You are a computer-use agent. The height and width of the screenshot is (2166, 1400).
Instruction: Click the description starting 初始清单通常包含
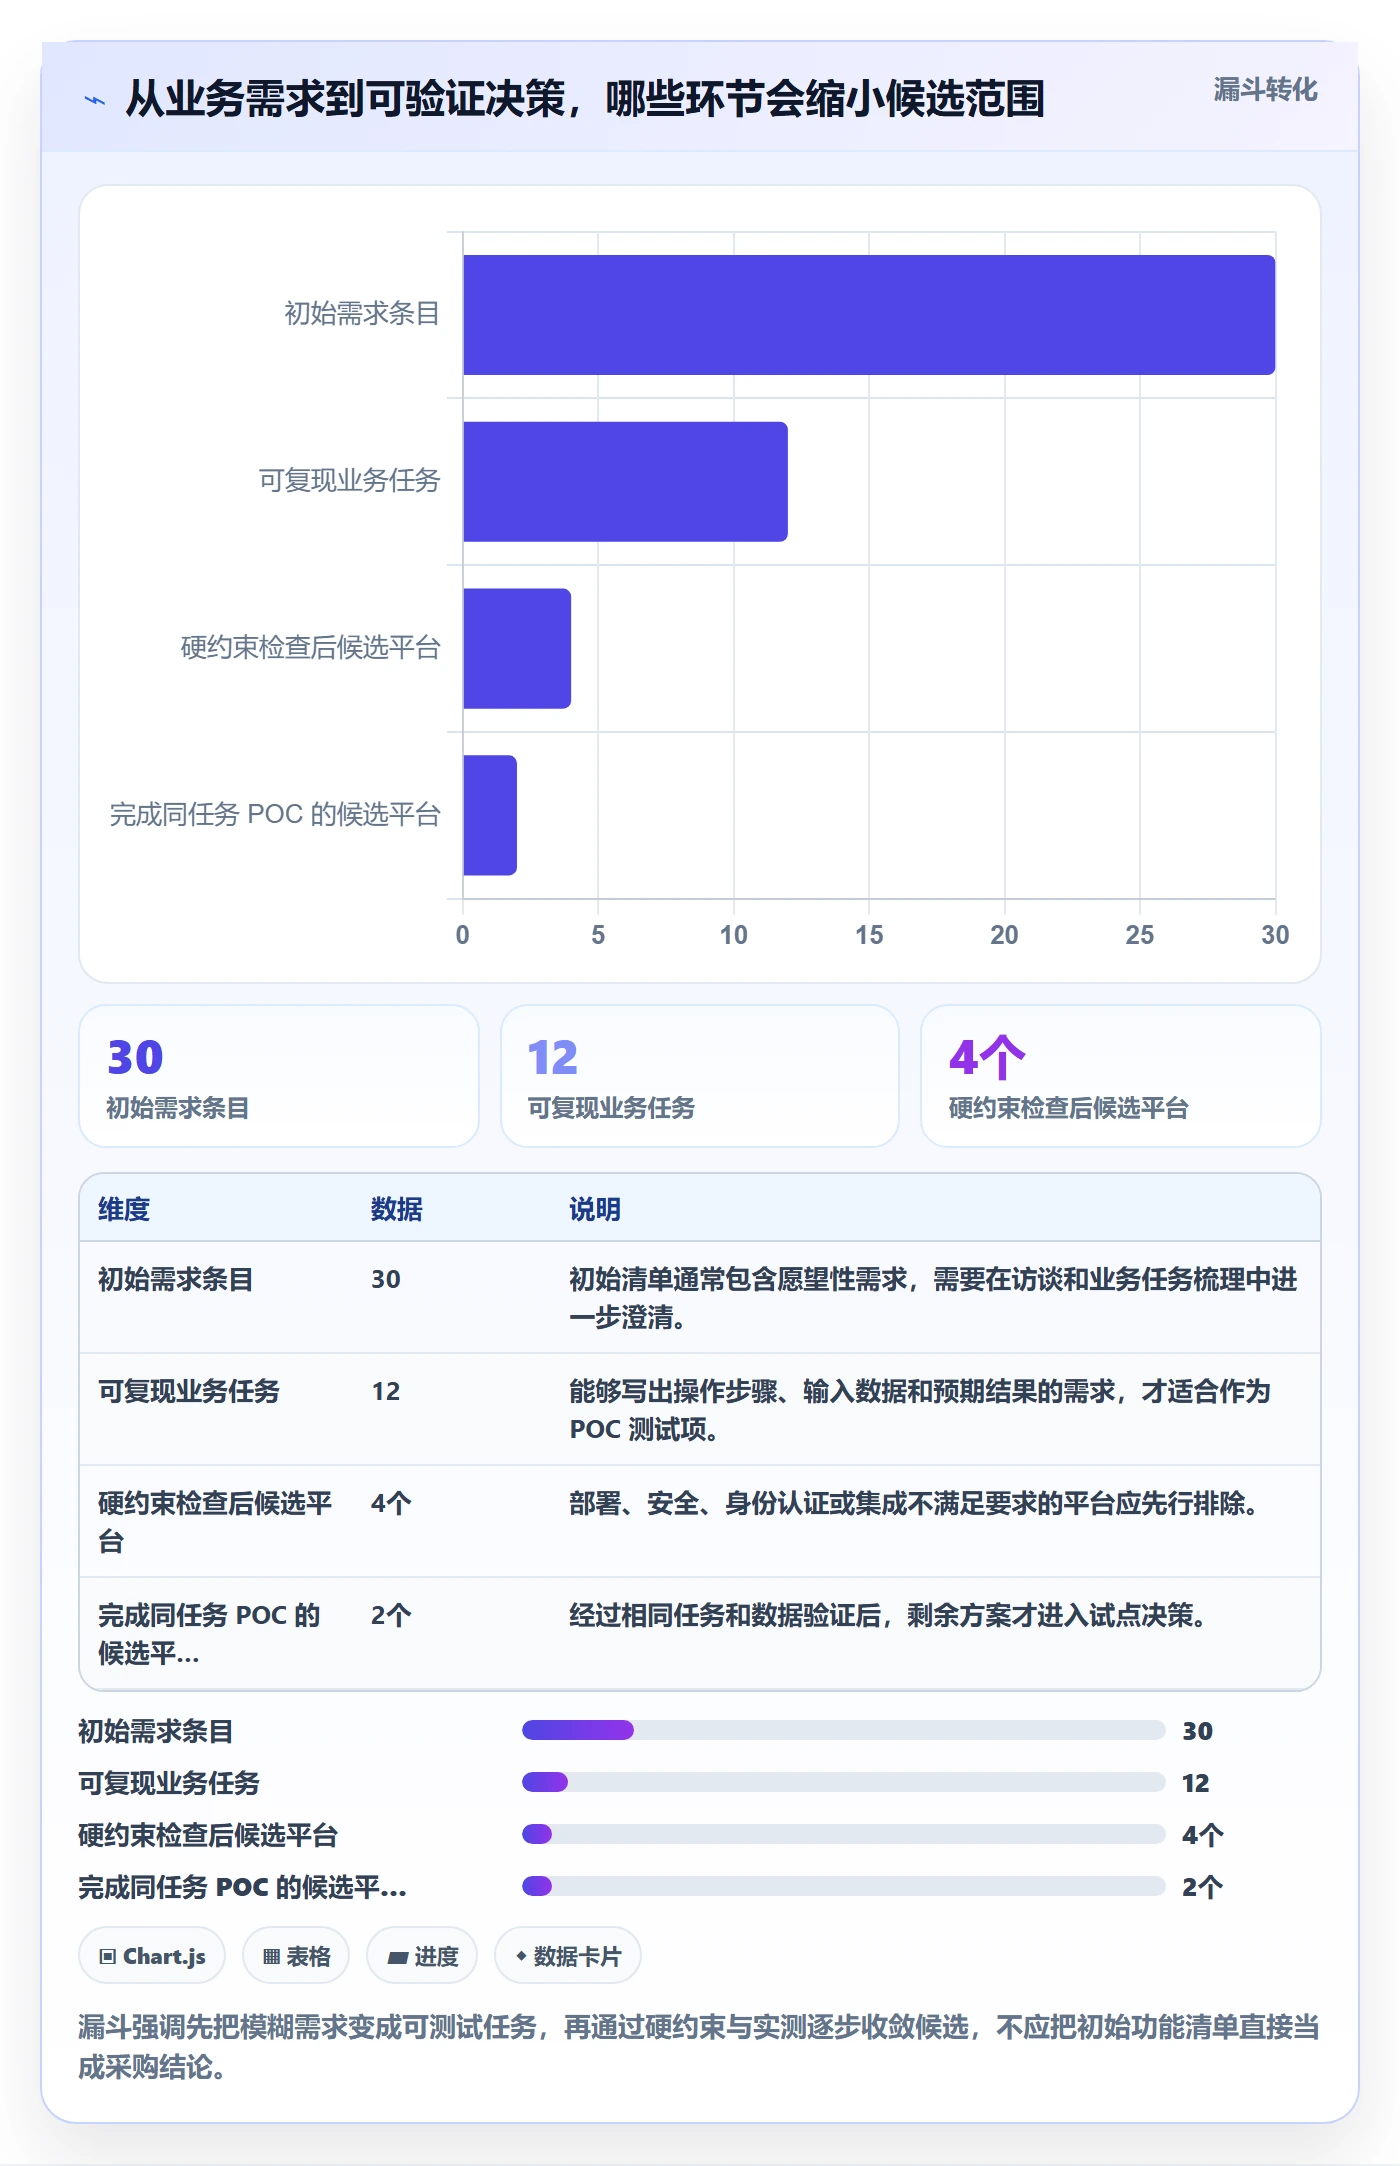[933, 1298]
